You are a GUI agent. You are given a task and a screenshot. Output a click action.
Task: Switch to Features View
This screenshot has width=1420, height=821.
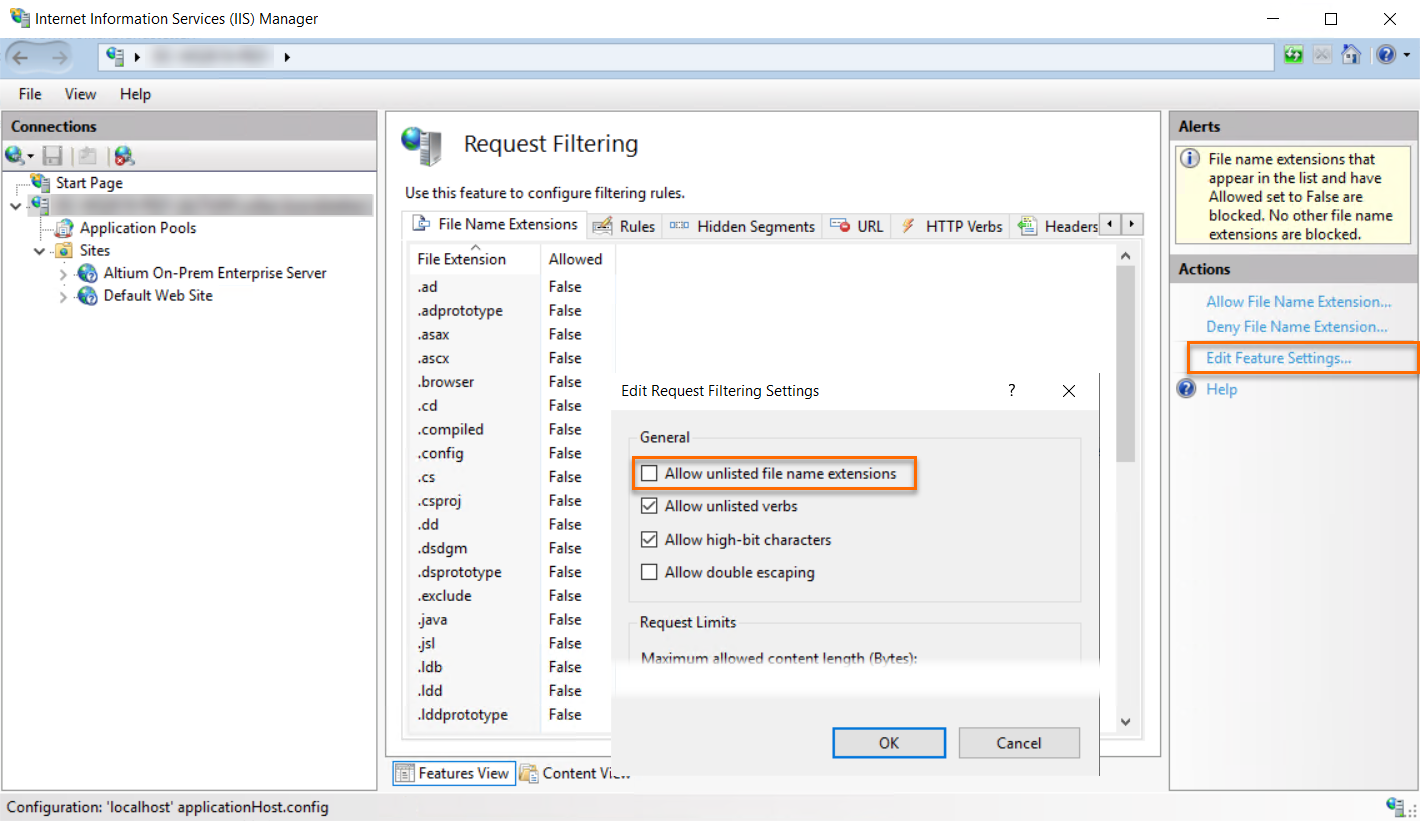tap(452, 773)
